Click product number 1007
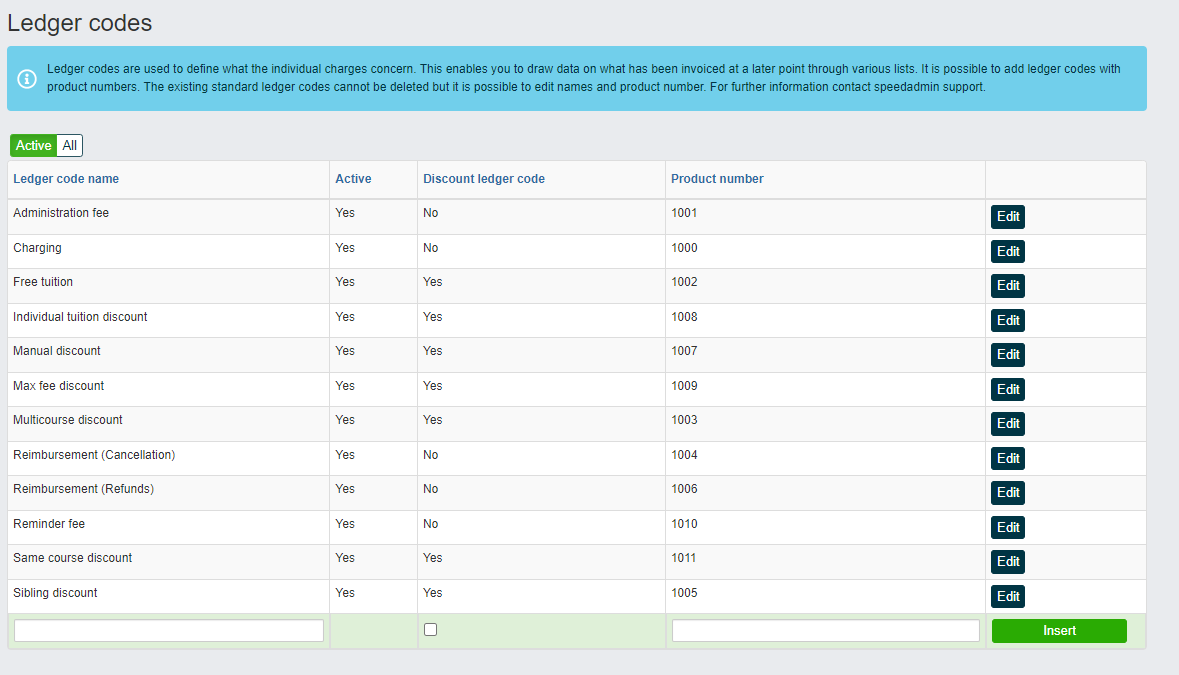 pyautogui.click(x=684, y=351)
